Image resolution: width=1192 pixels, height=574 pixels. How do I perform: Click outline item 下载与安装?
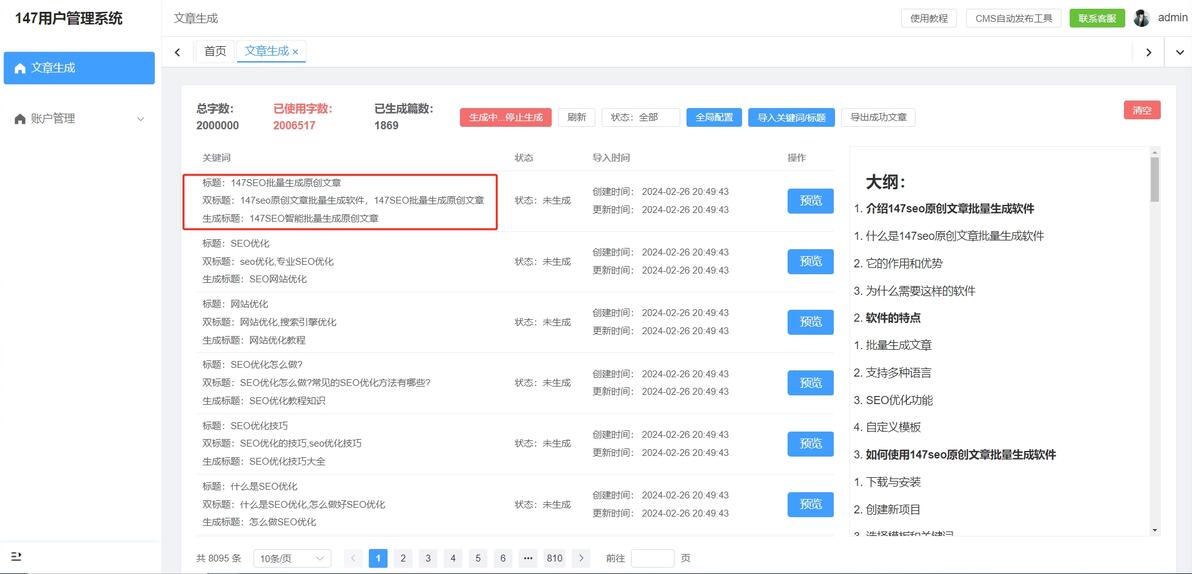(893, 482)
